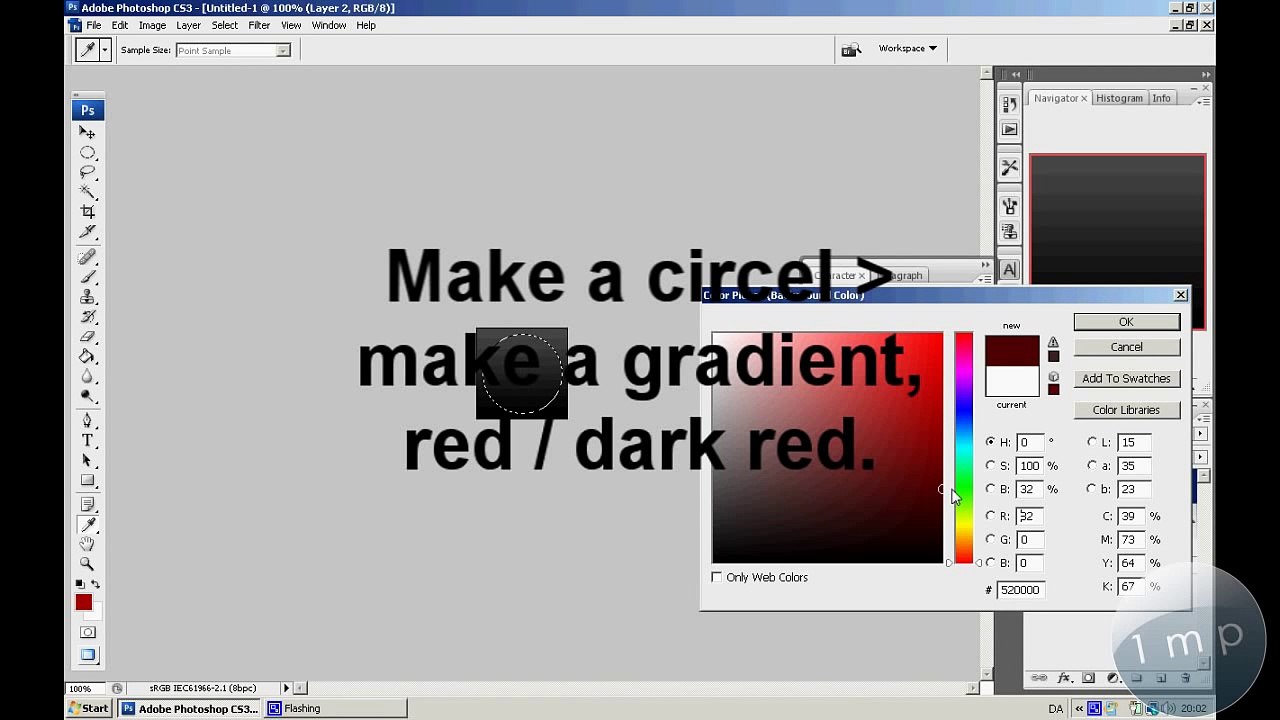1280x720 pixels.
Task: Select the G green radio button
Action: tap(990, 540)
